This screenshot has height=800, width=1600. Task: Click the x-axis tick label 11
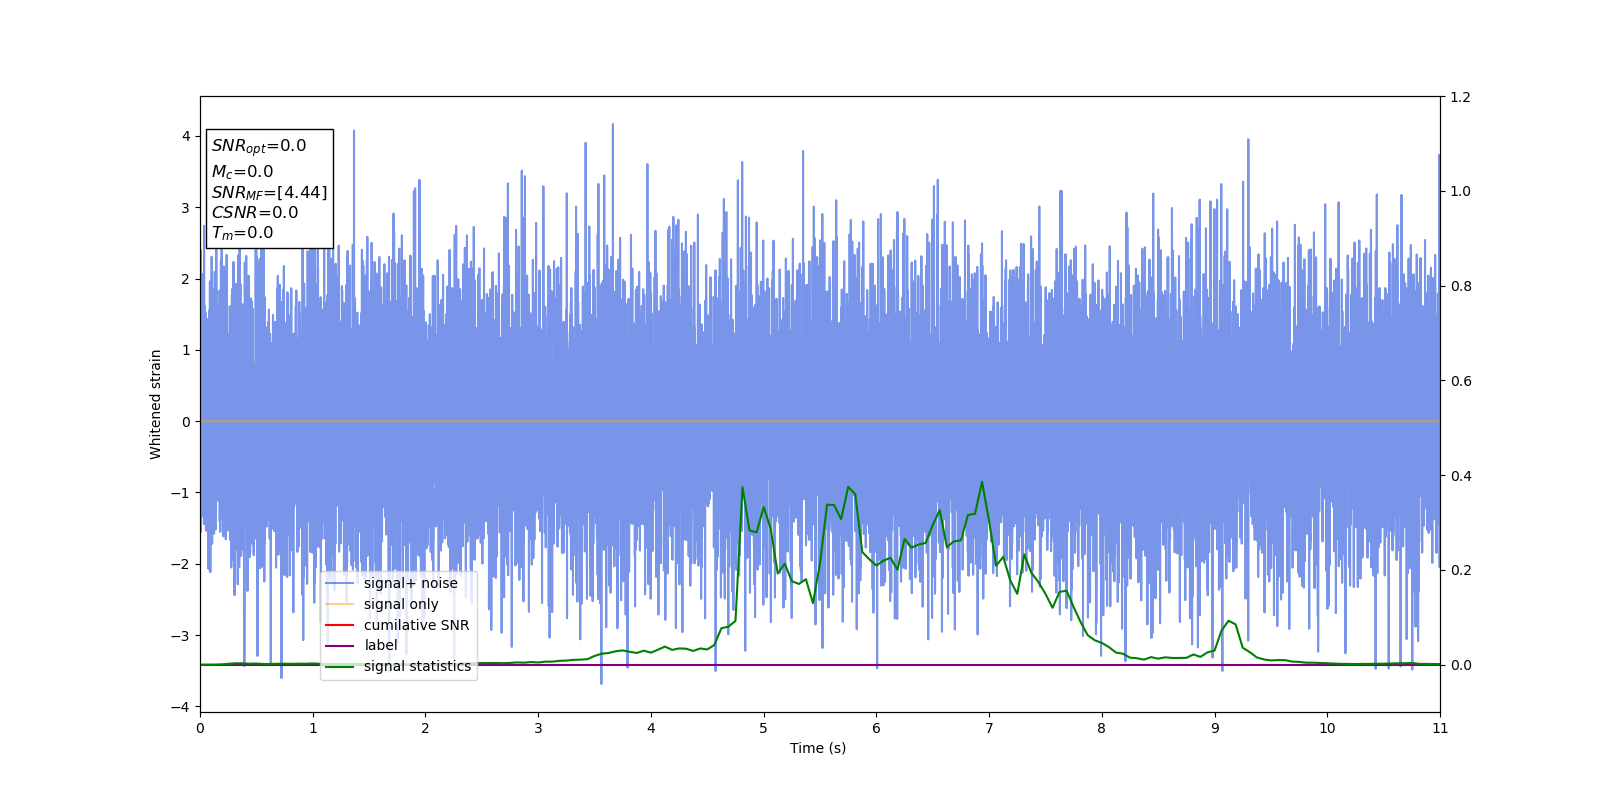pyautogui.click(x=1439, y=728)
